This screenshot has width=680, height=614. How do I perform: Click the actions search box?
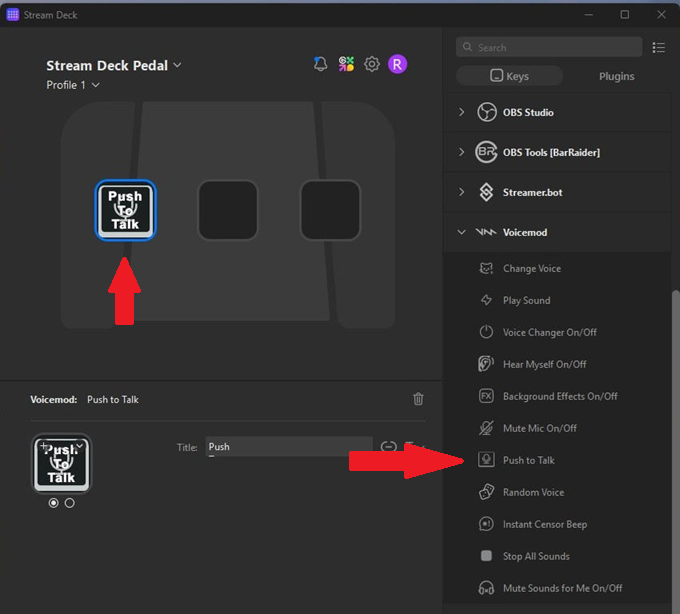pyautogui.click(x=549, y=47)
